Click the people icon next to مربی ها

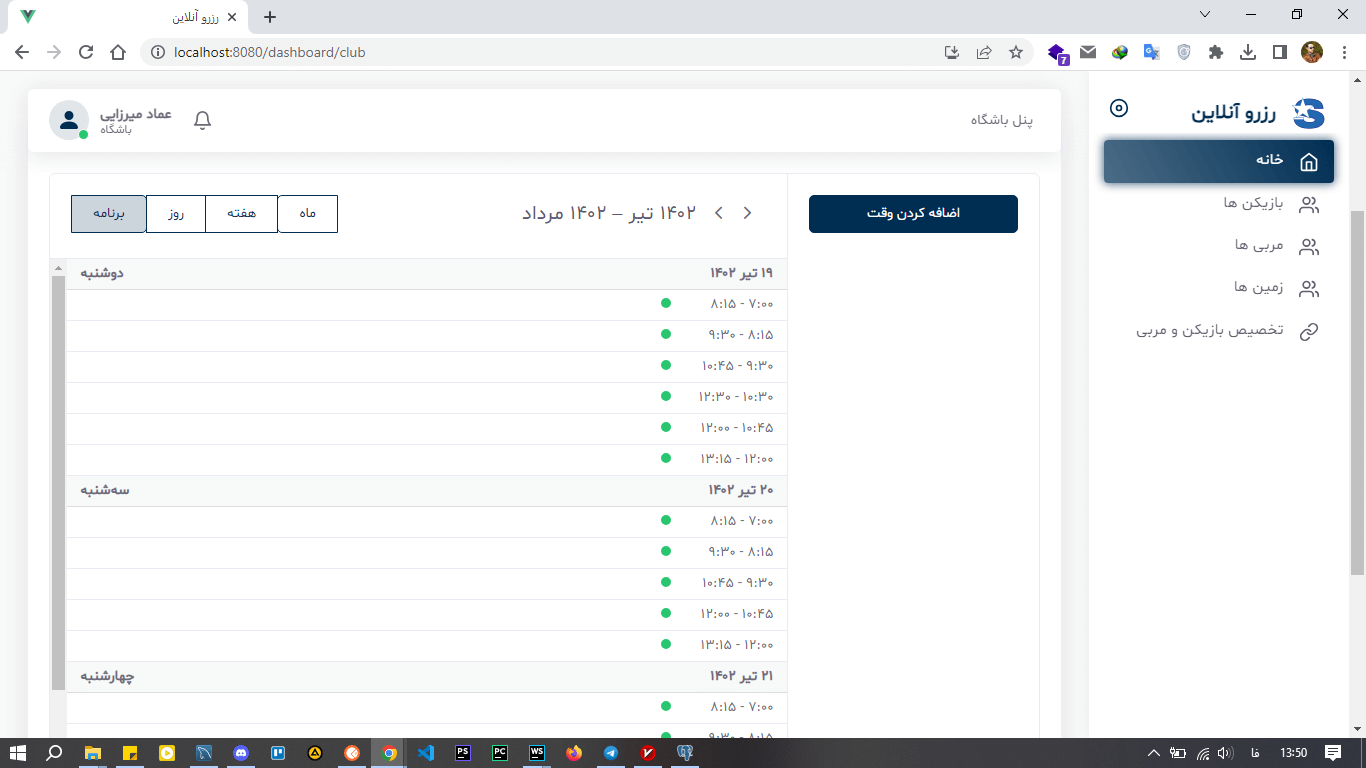tap(1308, 247)
